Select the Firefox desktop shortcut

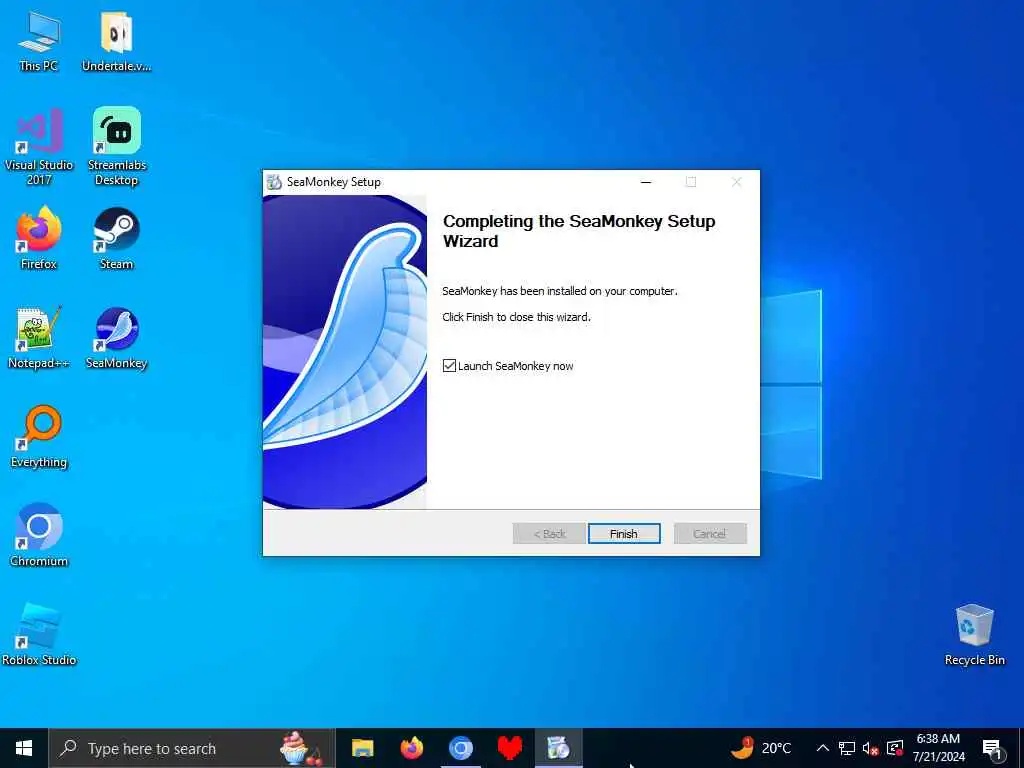(39, 238)
